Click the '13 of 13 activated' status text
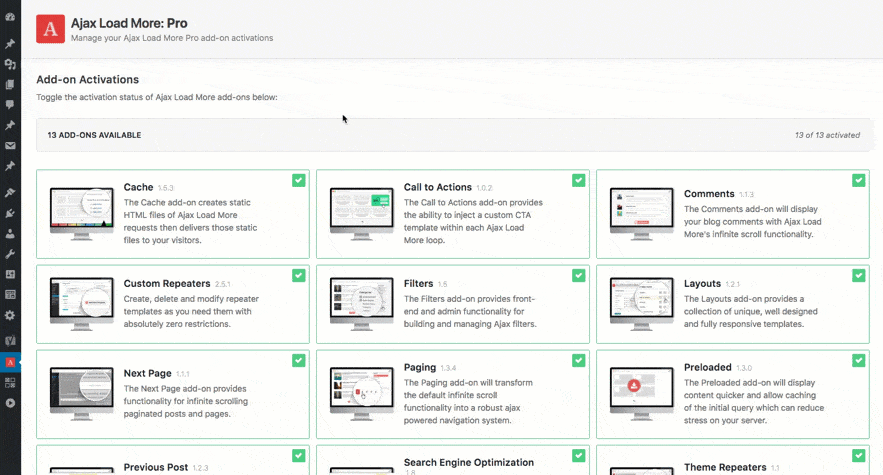The height and width of the screenshot is (475, 883). 827,135
